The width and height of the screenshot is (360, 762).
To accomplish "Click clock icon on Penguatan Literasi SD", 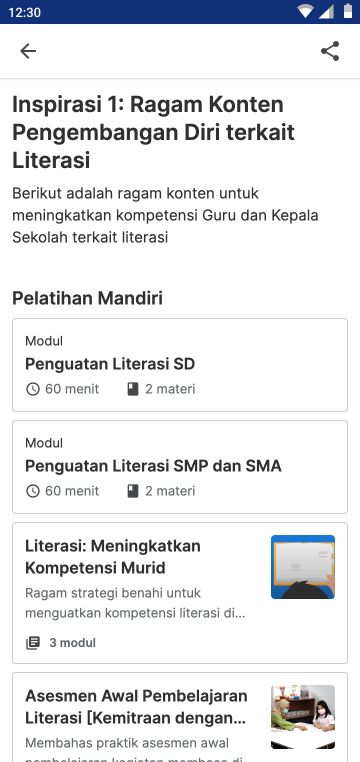I will [33, 389].
